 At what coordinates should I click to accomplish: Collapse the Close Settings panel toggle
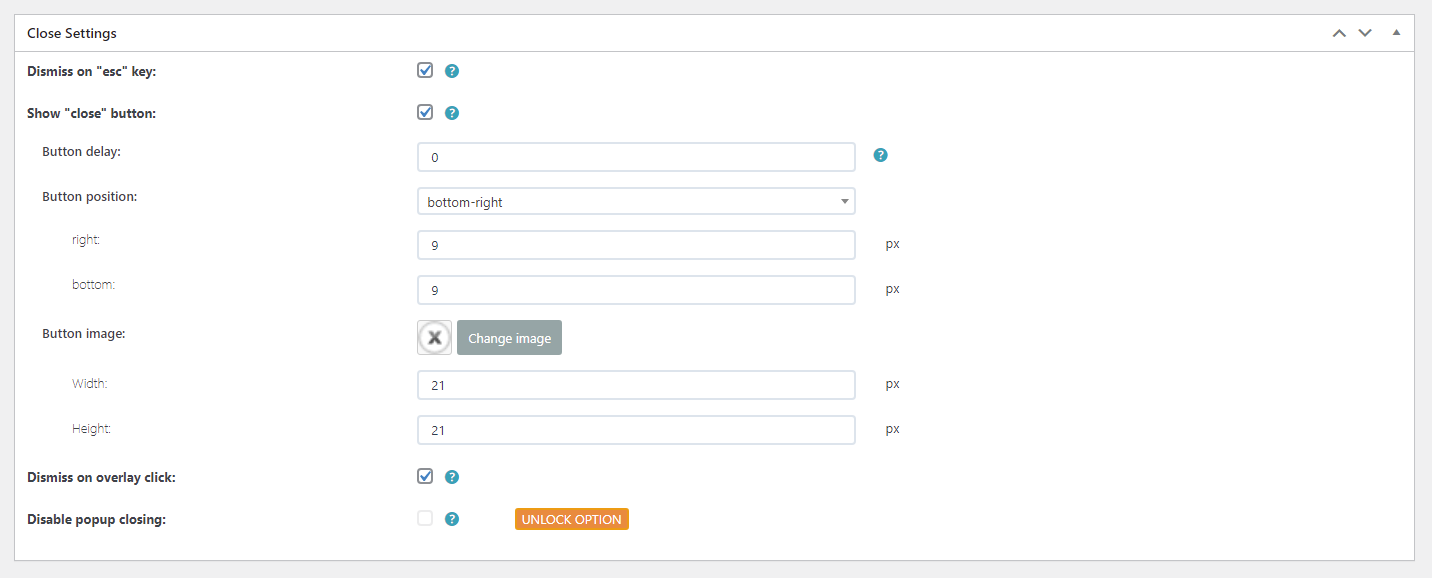tap(1396, 33)
